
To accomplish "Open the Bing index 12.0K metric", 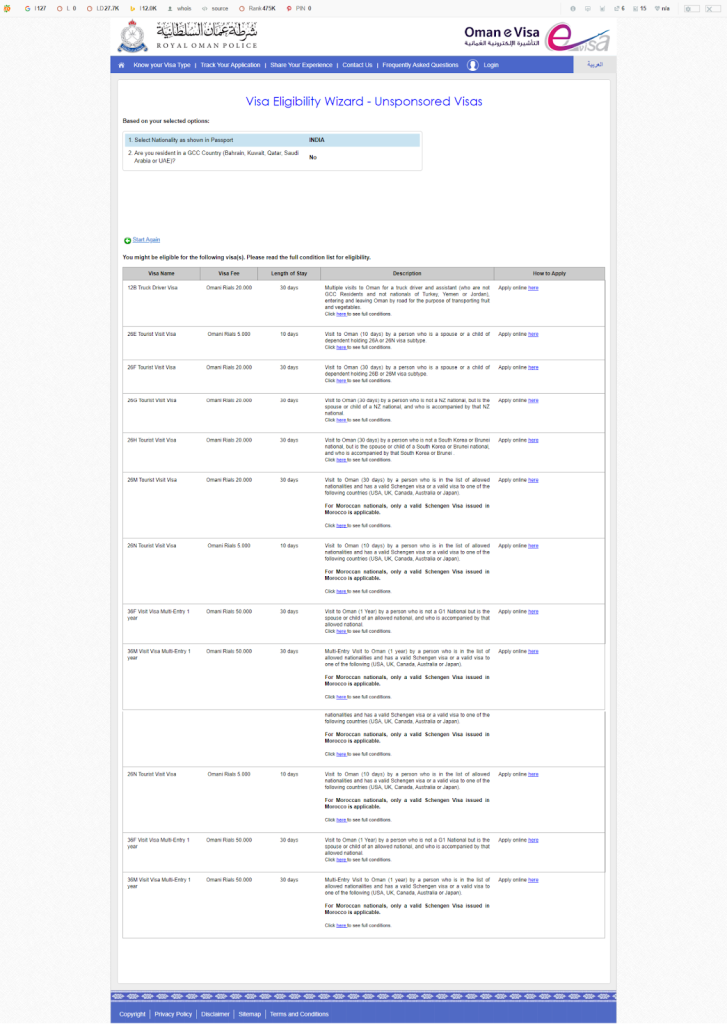I will tap(143, 8).
